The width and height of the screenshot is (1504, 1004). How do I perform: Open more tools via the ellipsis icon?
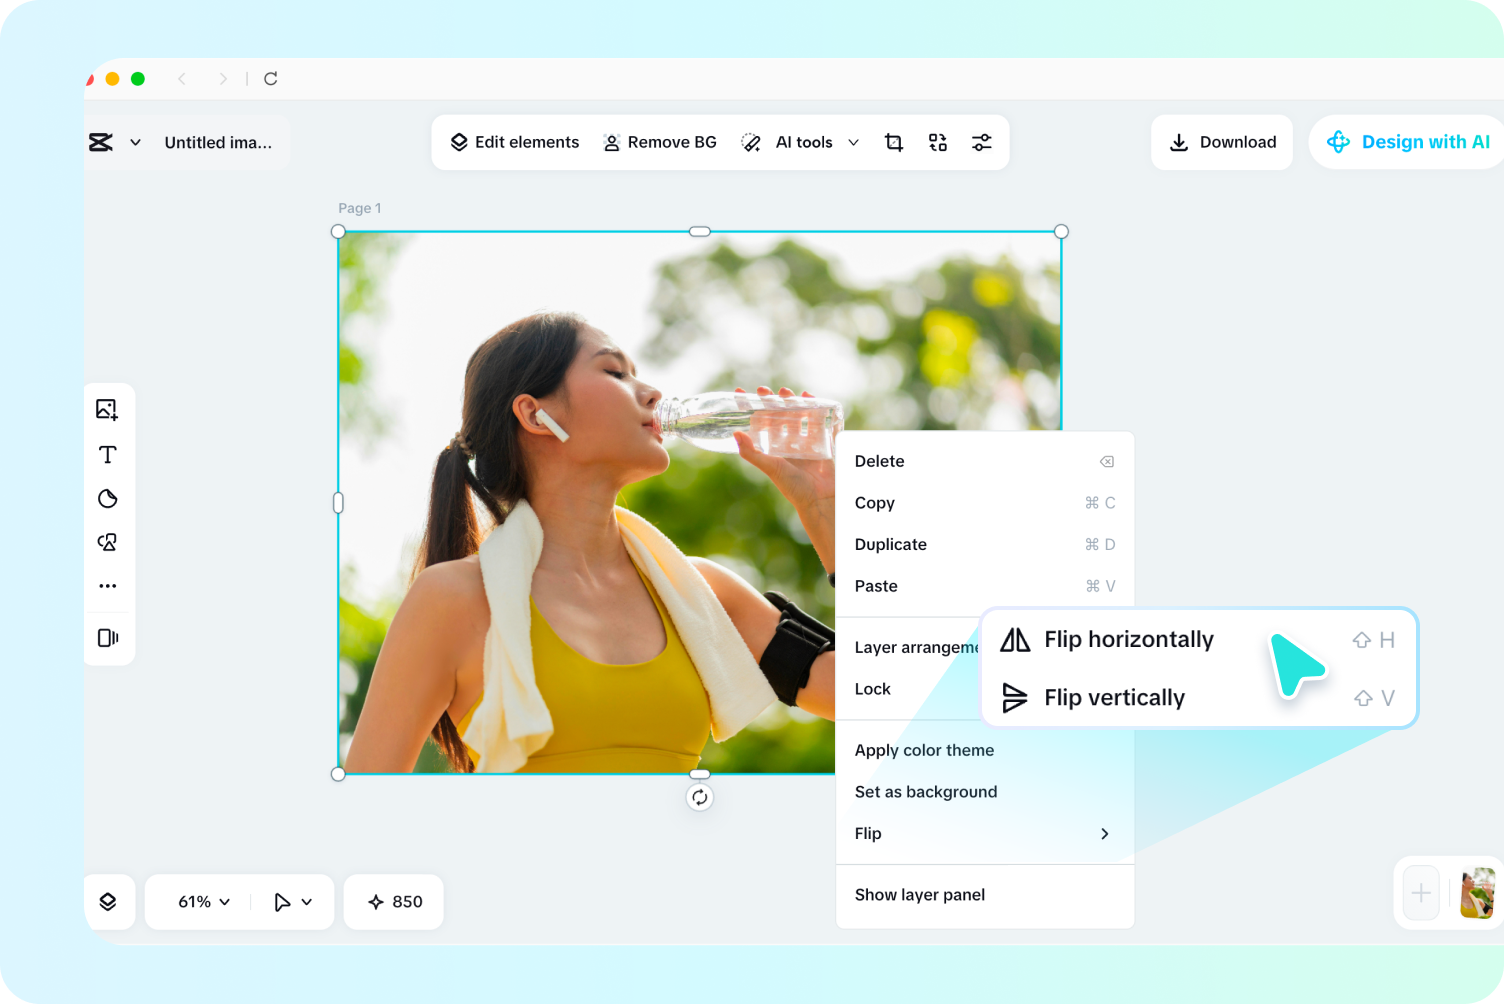[x=108, y=585]
